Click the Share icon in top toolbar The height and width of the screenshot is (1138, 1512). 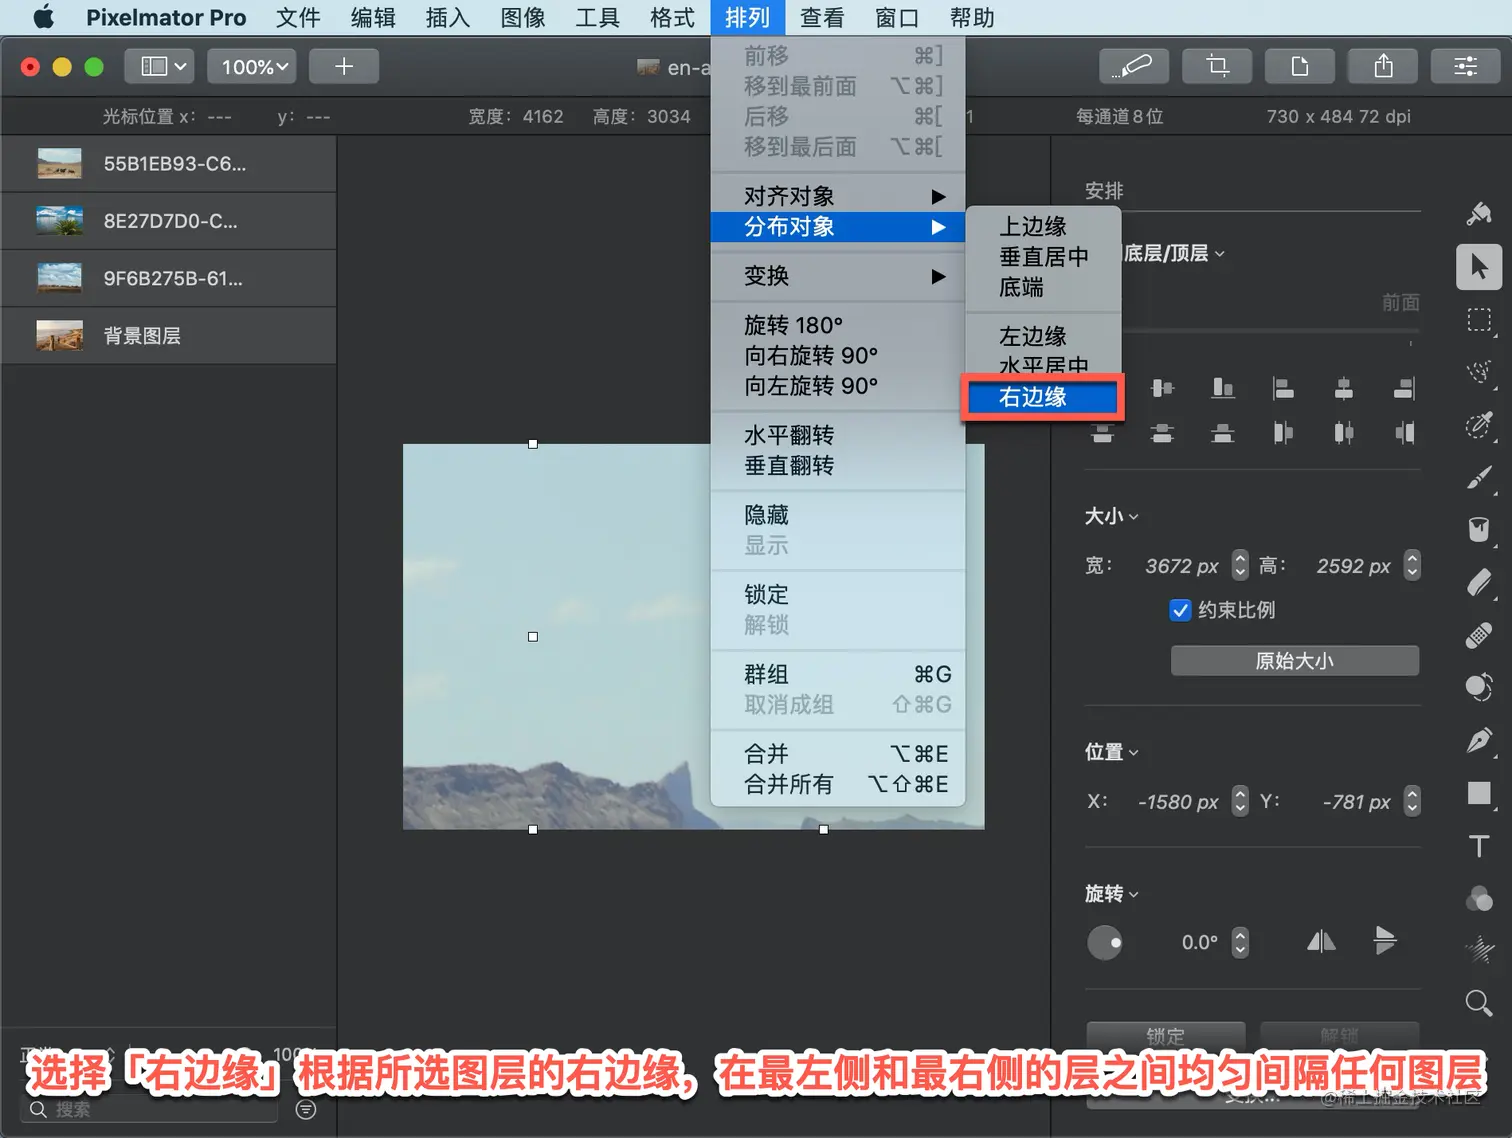[x=1383, y=66]
